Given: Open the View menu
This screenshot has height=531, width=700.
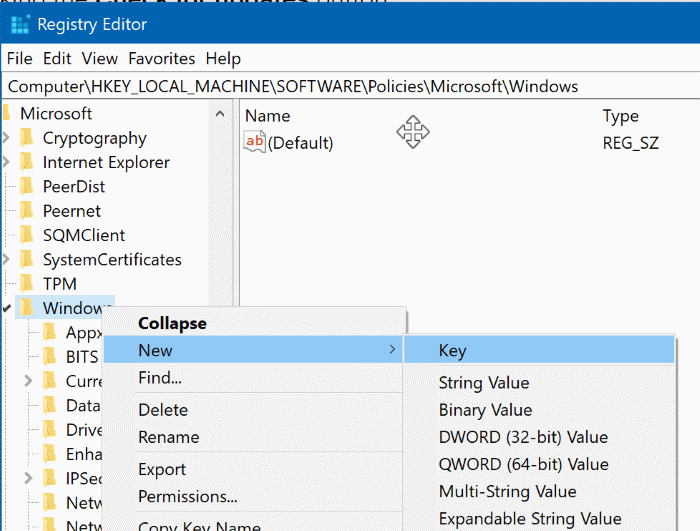Looking at the screenshot, I should click(x=100, y=59).
